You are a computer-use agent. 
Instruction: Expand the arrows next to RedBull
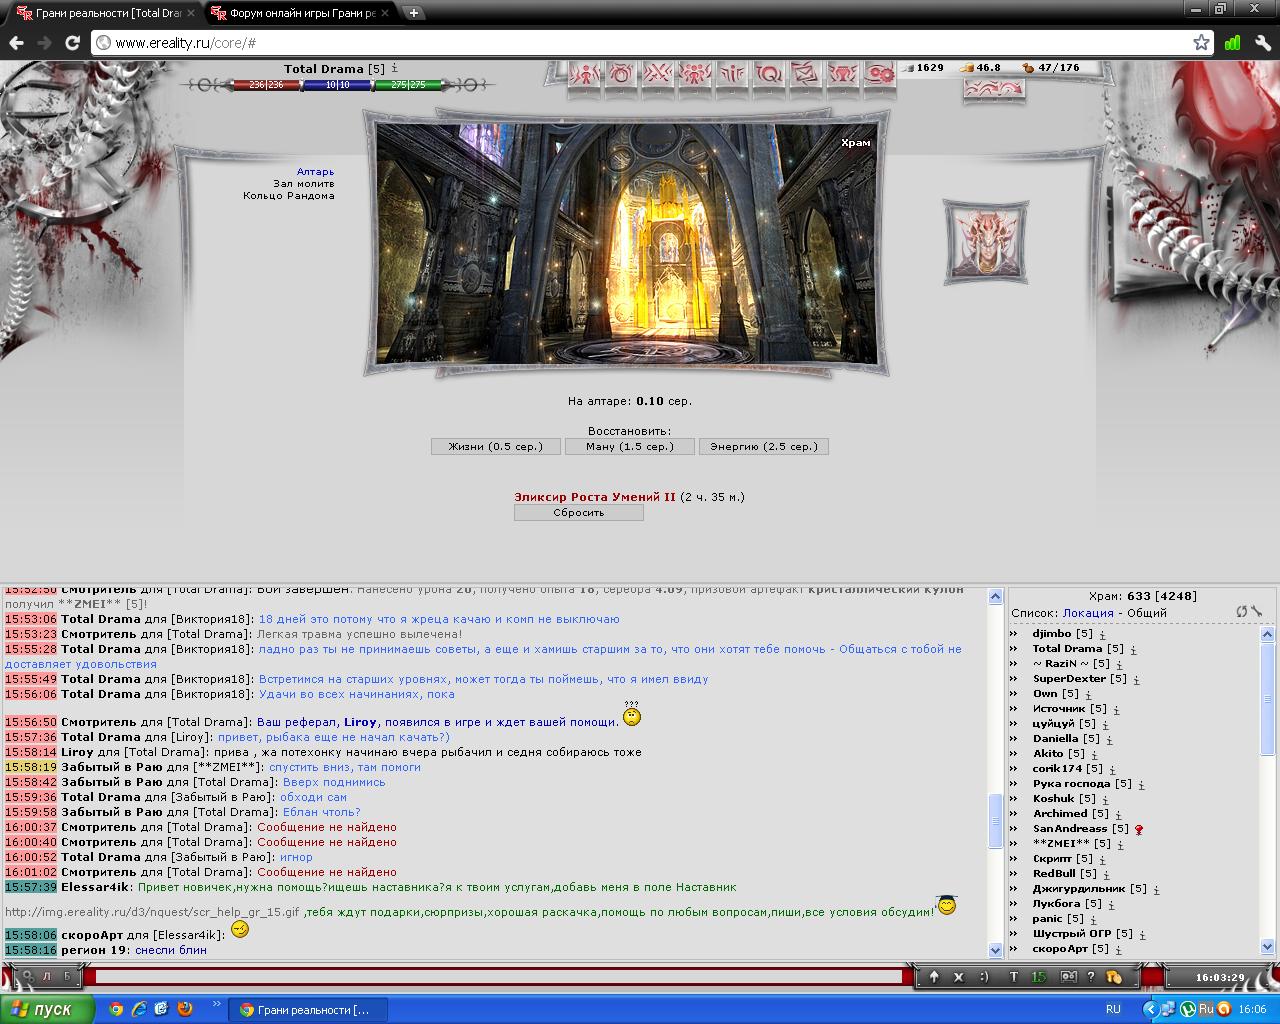pos(1014,874)
